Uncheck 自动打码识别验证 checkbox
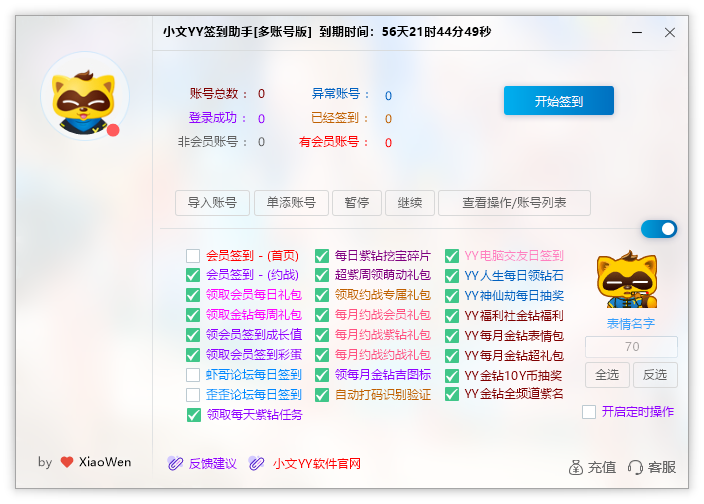 coord(322,395)
